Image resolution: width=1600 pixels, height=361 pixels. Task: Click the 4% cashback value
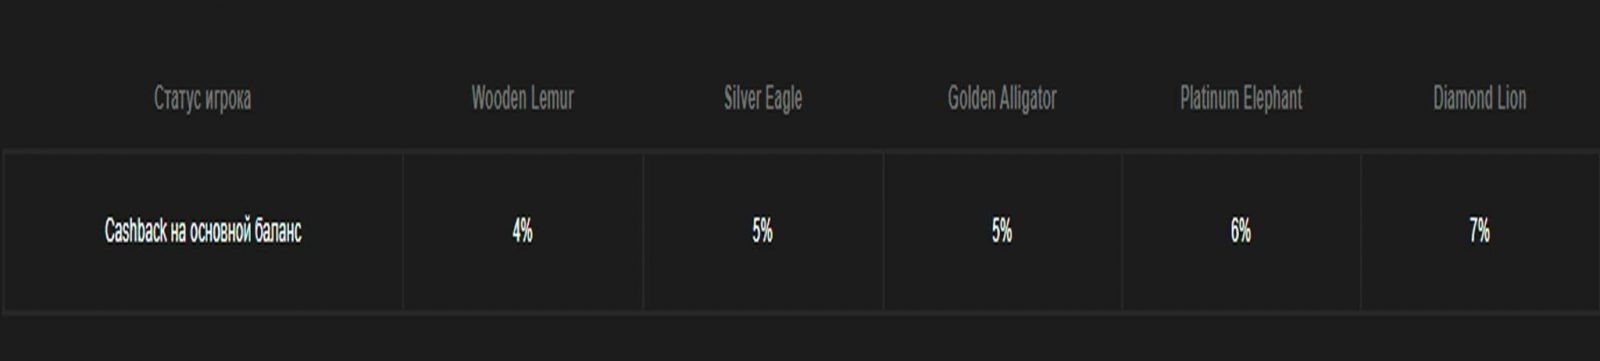click(522, 231)
